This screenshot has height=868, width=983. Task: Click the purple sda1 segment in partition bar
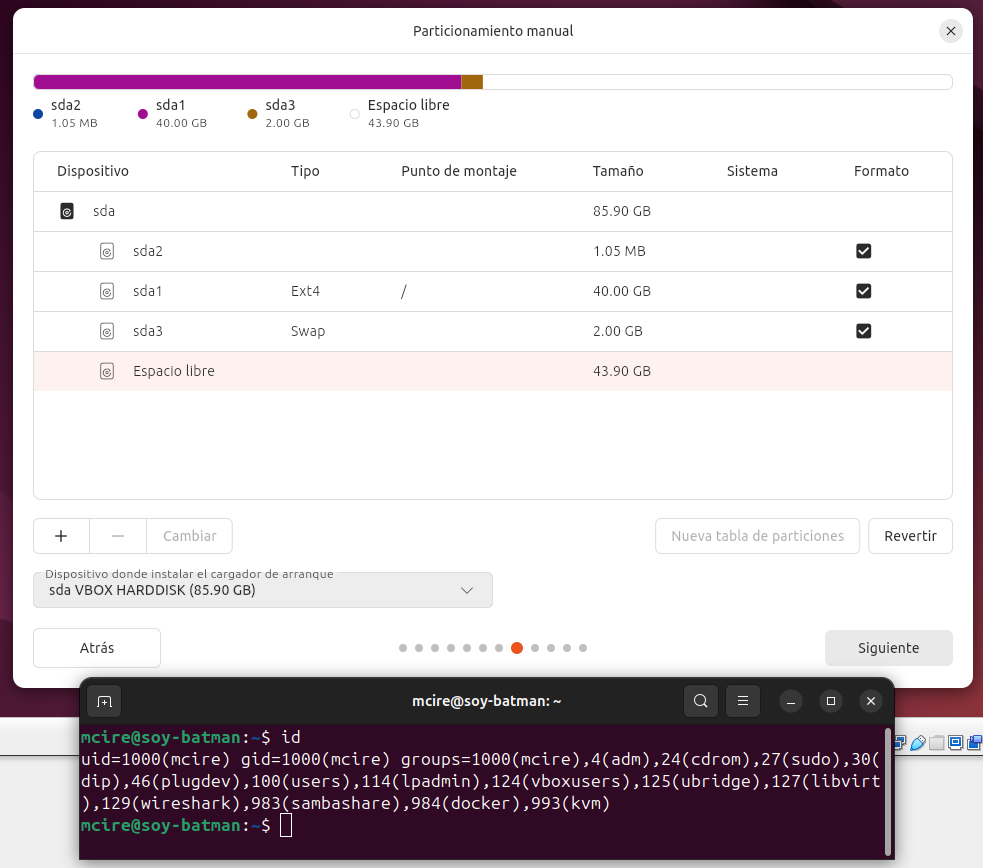click(247, 82)
